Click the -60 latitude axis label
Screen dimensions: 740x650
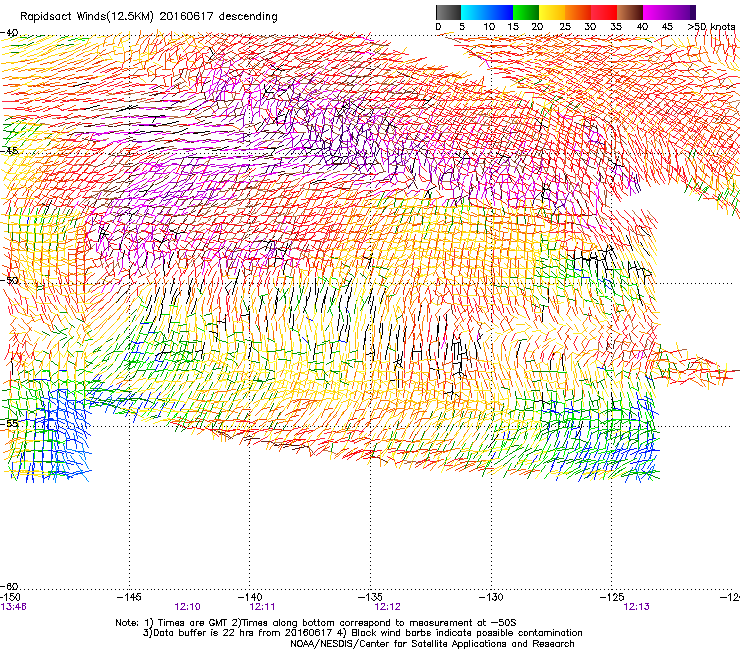pyautogui.click(x=9, y=587)
